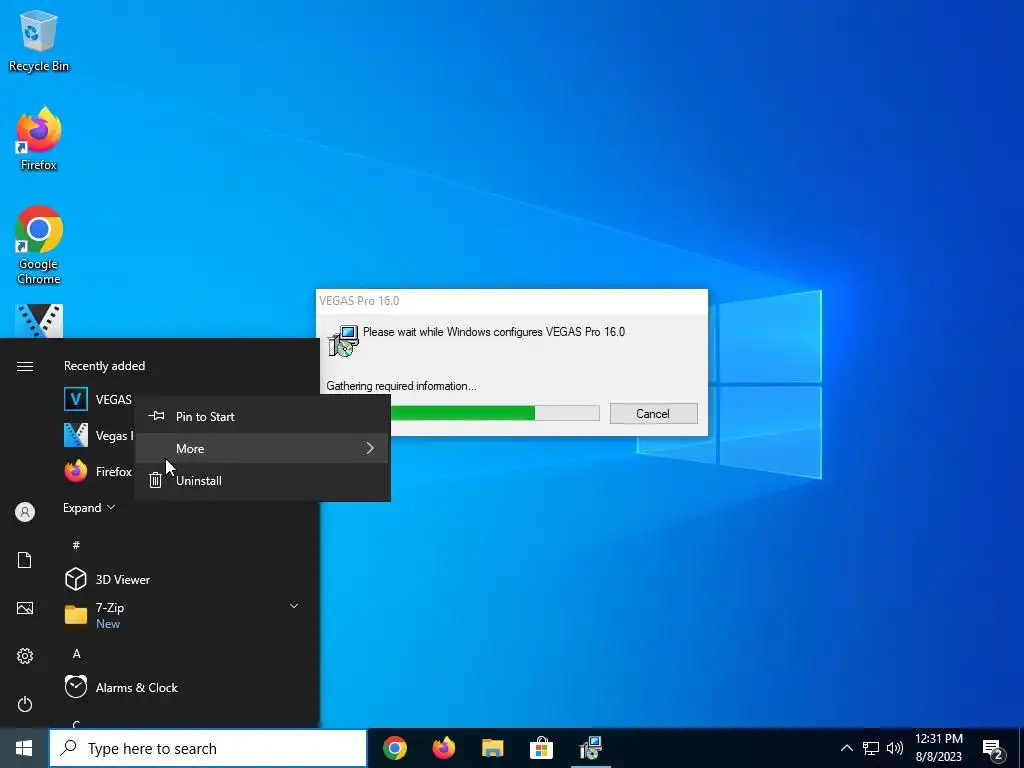
Task: Select the Vegas desktop icon behind Start menu
Action: [39, 321]
